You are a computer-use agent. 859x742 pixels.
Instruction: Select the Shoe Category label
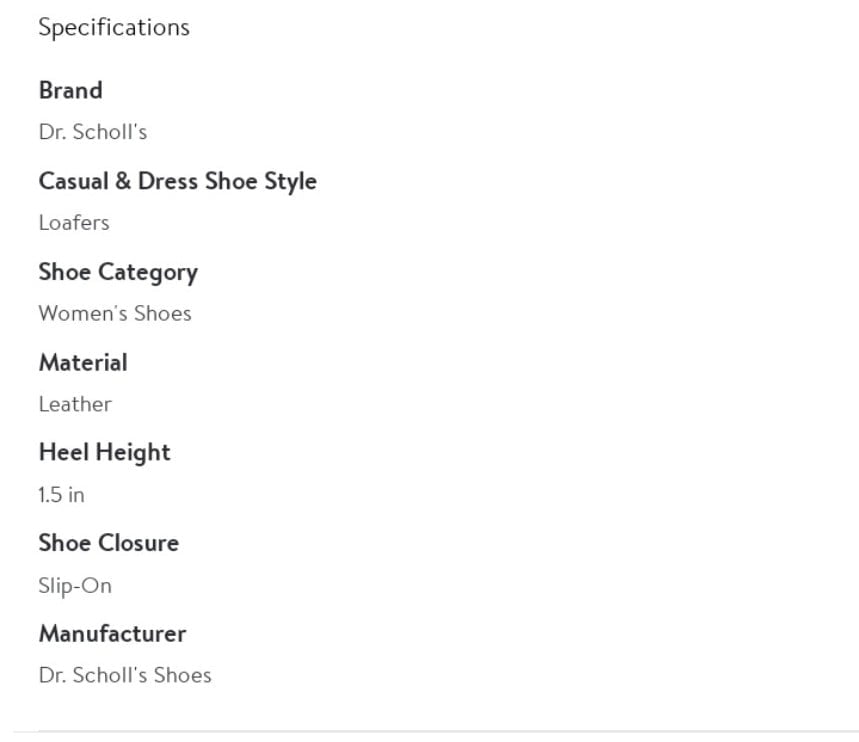(x=118, y=273)
